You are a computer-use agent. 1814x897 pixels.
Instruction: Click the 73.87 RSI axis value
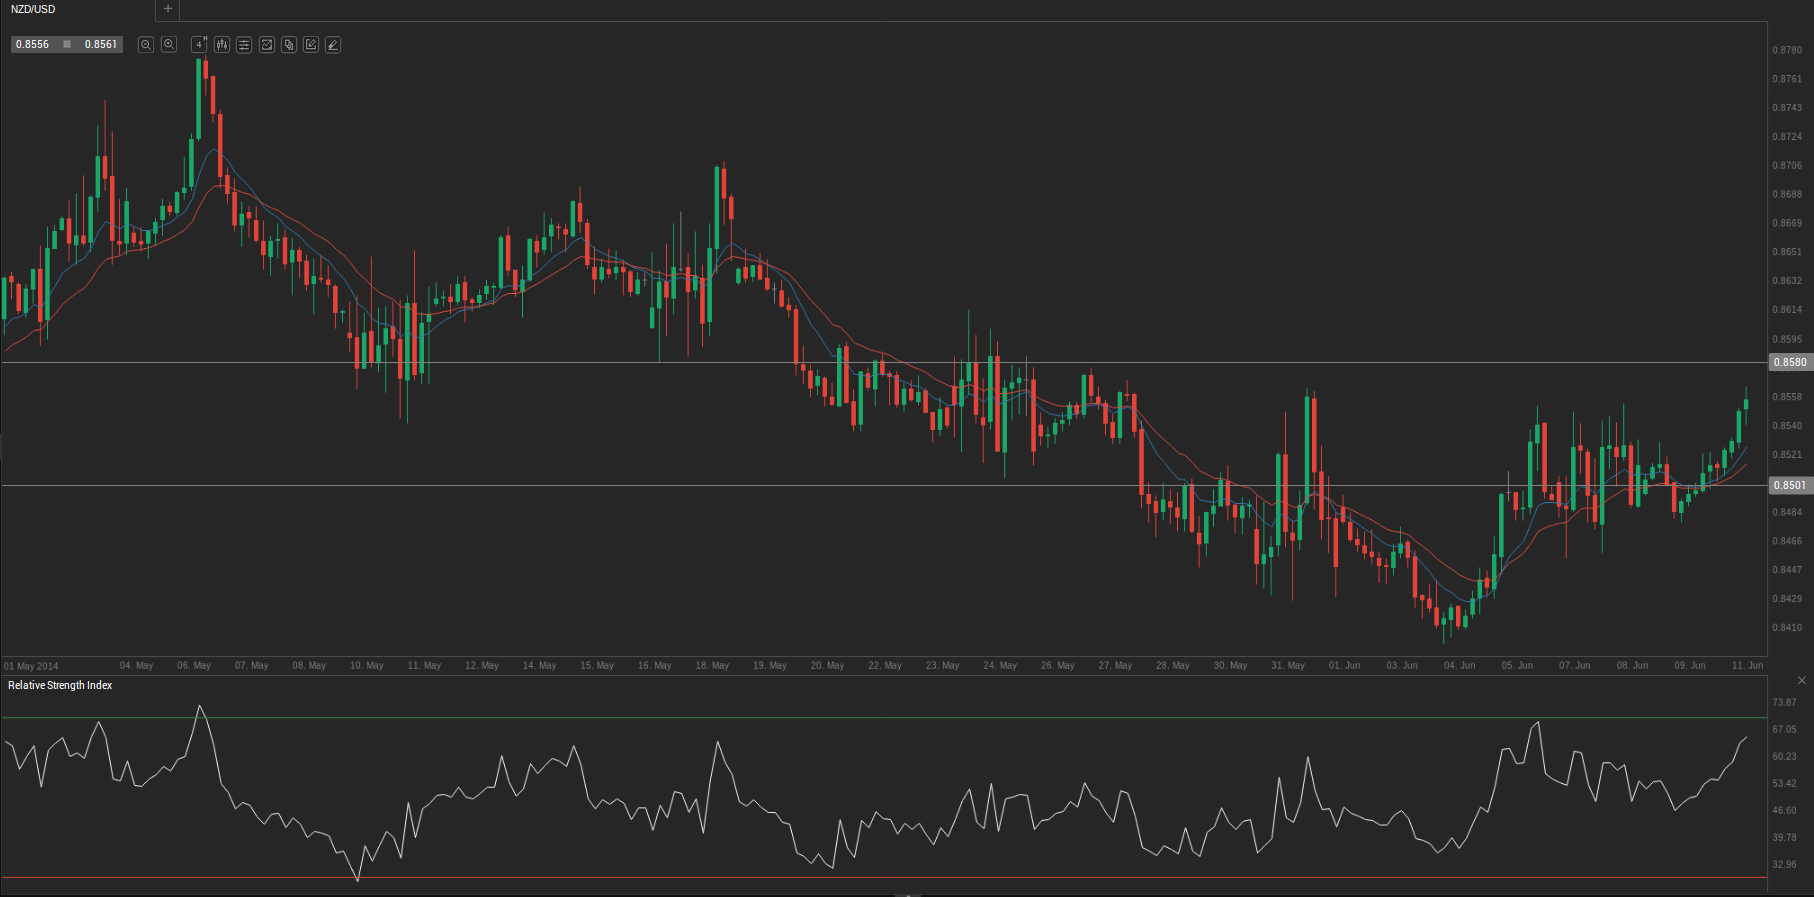coord(1784,702)
